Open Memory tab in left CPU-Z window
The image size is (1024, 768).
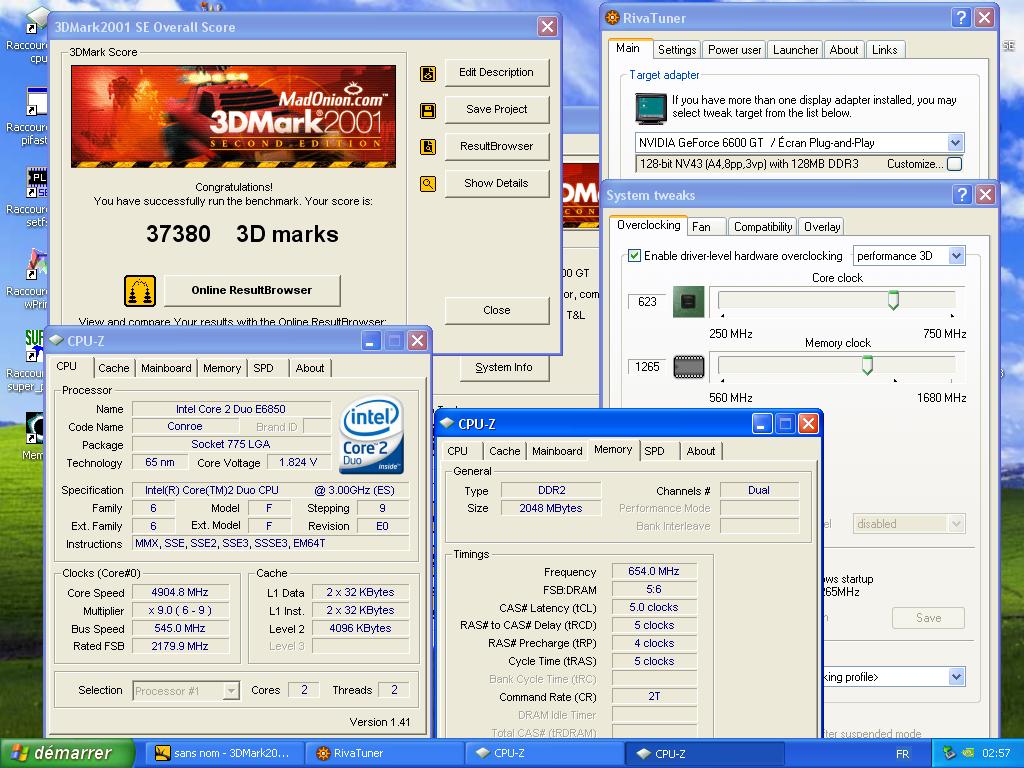tap(222, 368)
